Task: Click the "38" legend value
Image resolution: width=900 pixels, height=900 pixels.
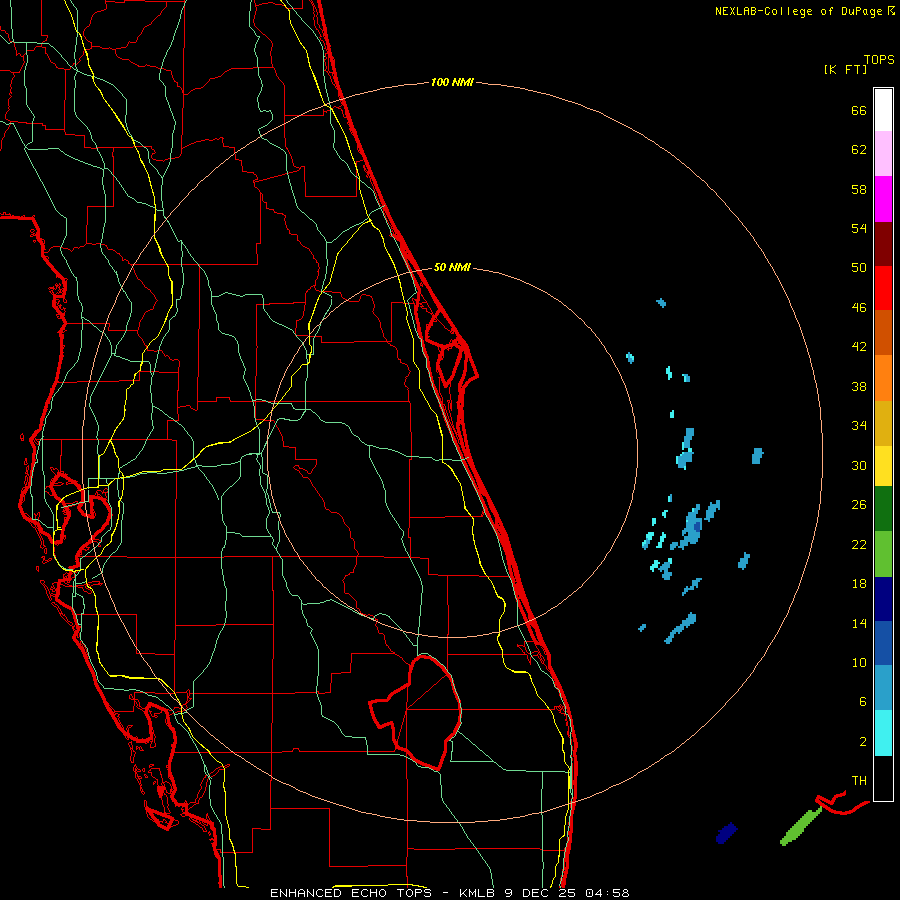Action: (x=859, y=386)
